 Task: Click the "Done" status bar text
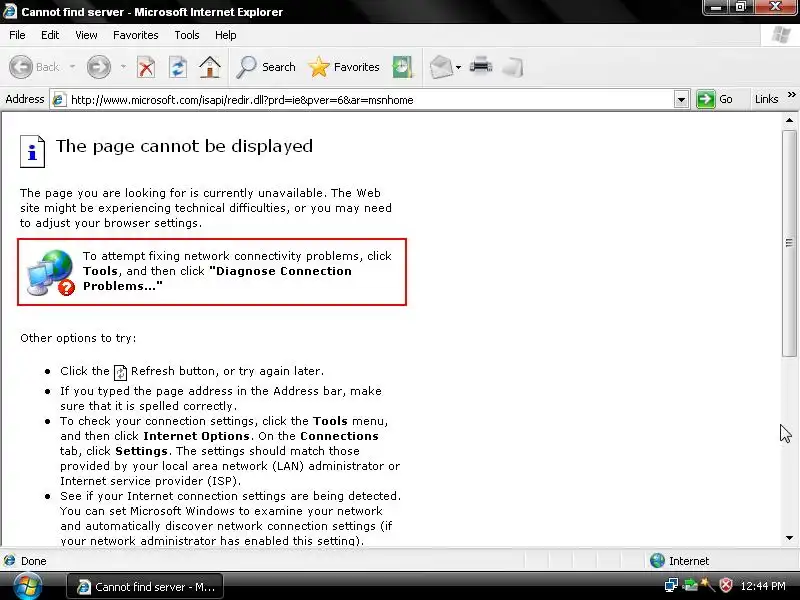click(x=34, y=561)
